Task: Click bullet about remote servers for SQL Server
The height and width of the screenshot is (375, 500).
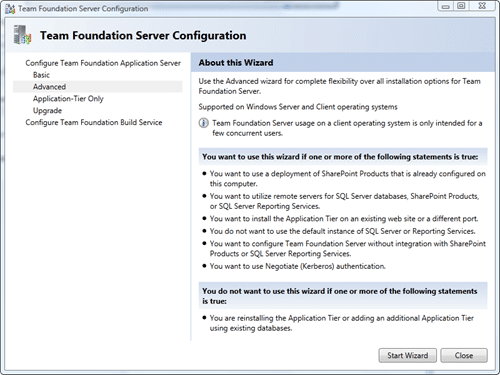Action: coord(344,201)
